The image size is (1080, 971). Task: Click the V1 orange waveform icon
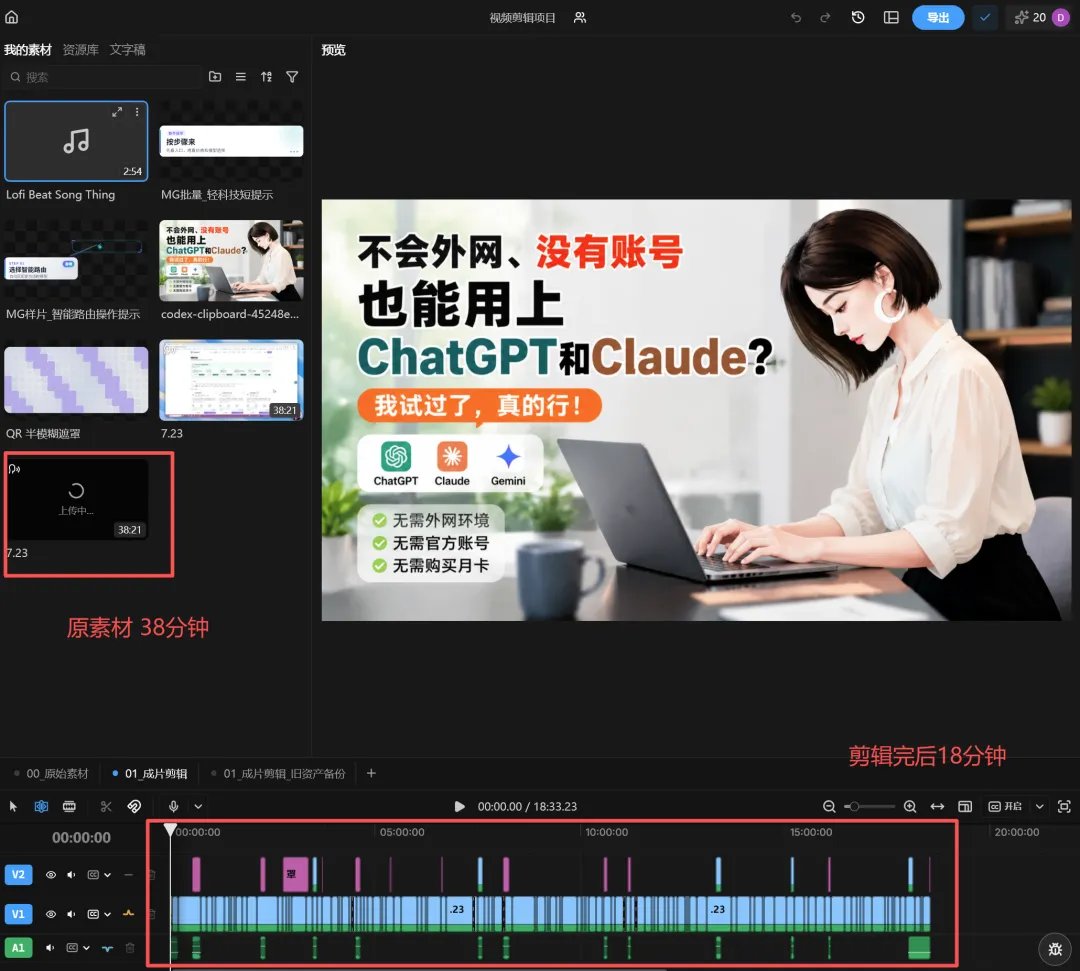pos(128,913)
